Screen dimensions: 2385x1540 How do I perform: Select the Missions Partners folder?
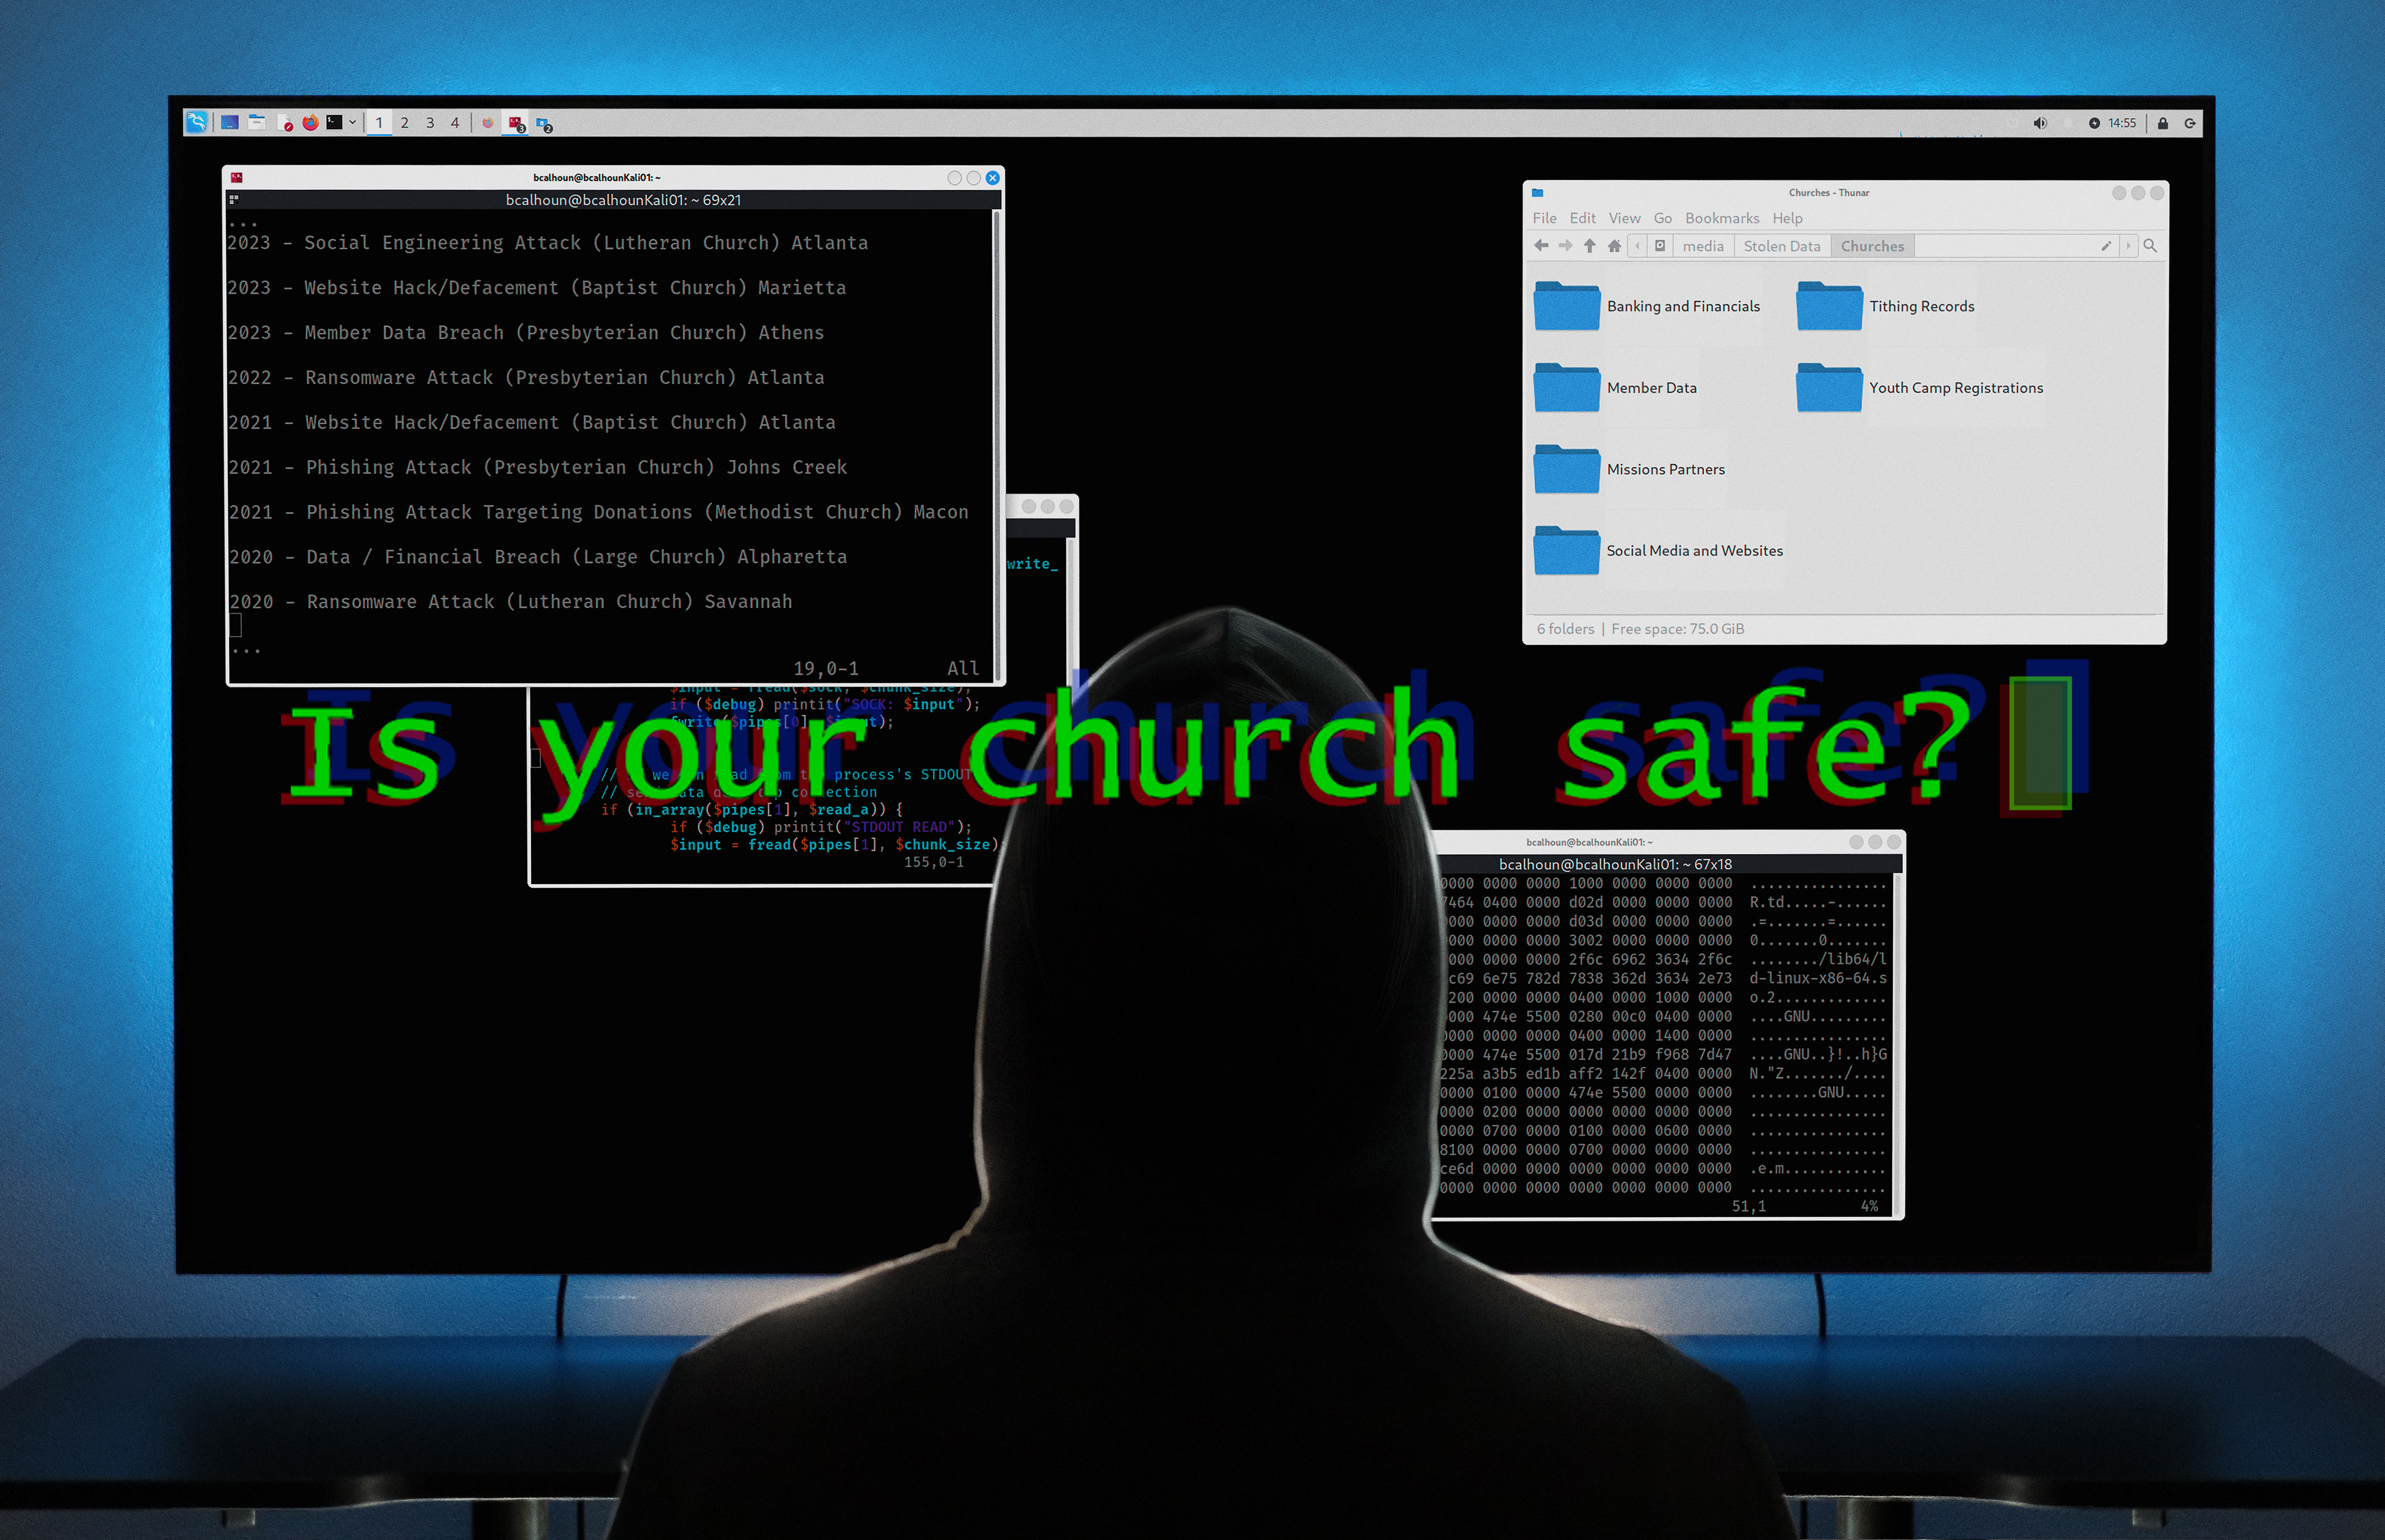click(x=1630, y=470)
